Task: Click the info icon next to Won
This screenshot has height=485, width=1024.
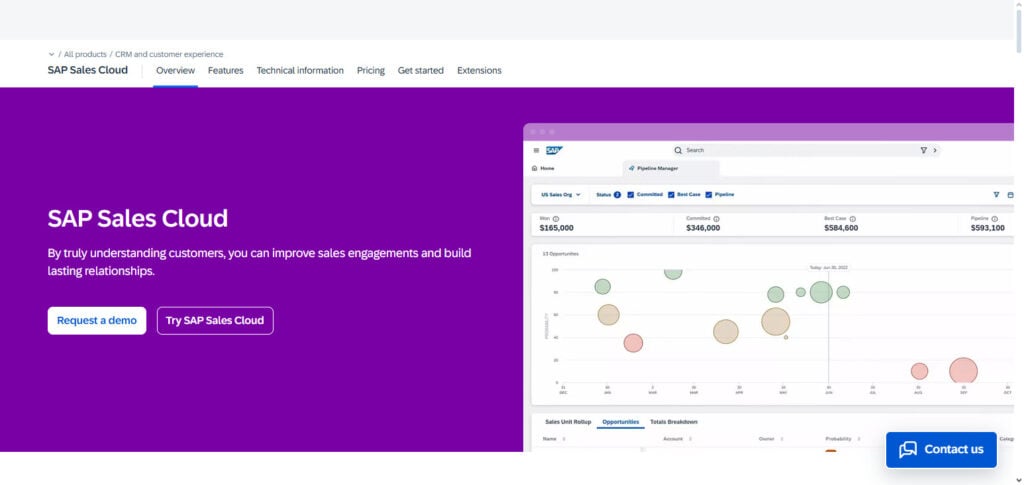Action: pos(556,219)
